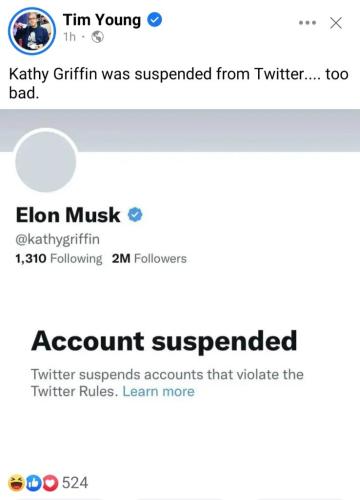
Task: Click the post caption about Kathy Griffin
Action: coord(179,83)
